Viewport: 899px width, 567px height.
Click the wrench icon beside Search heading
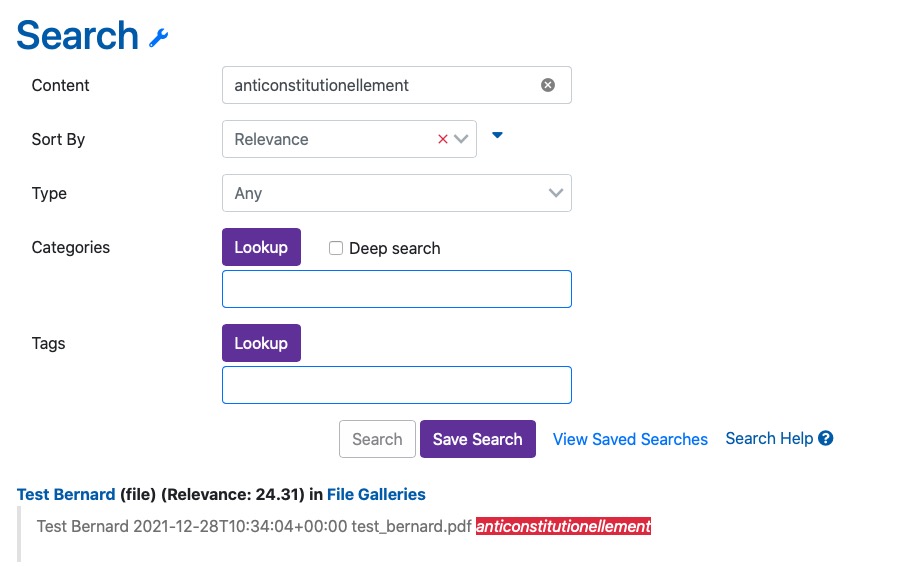pyautogui.click(x=159, y=38)
